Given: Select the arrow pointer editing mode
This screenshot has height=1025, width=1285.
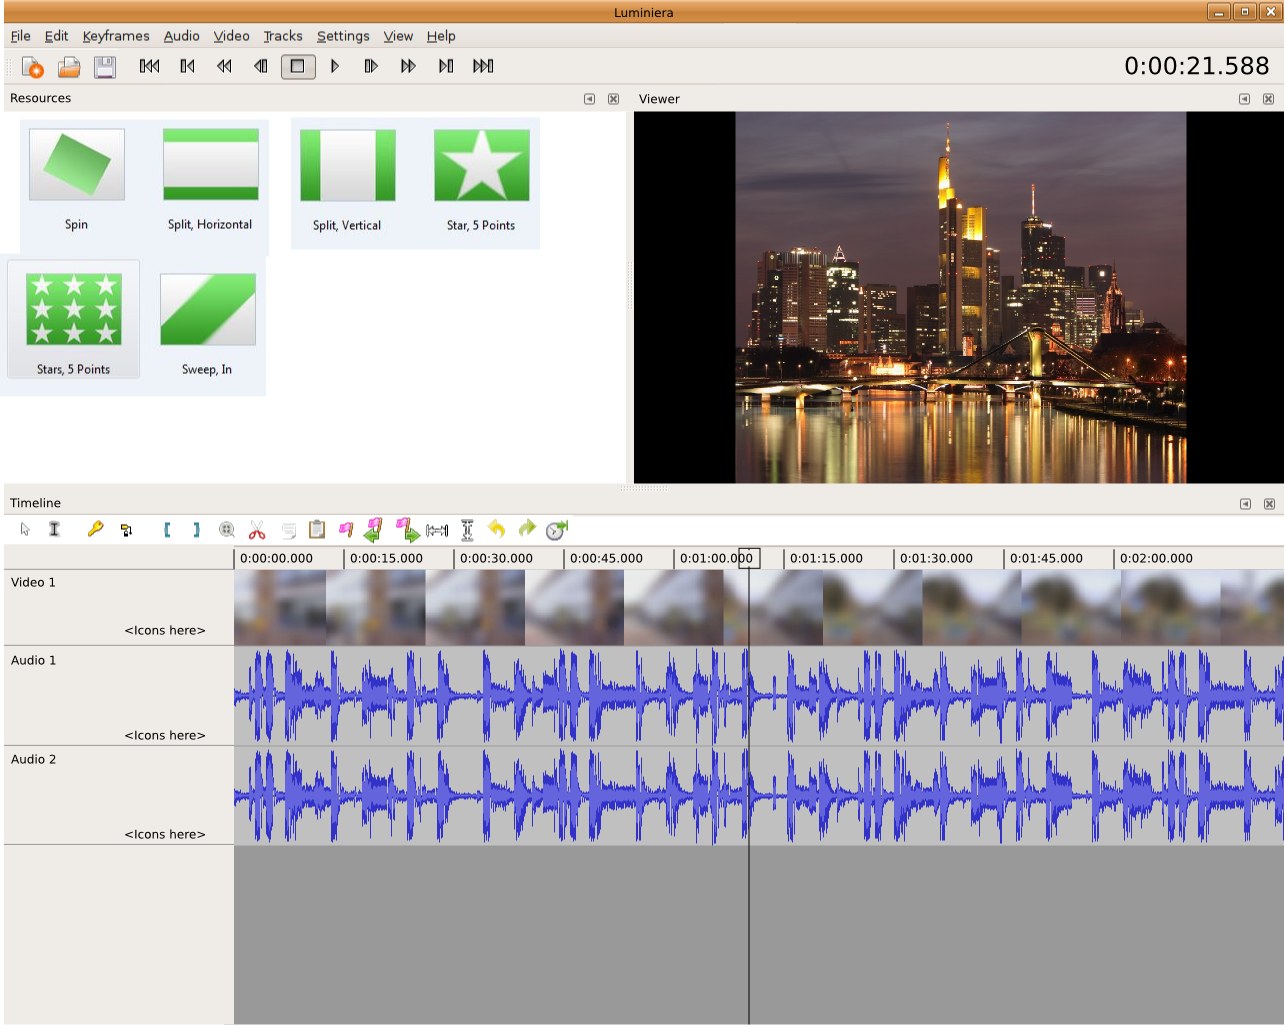Looking at the screenshot, I should point(25,530).
